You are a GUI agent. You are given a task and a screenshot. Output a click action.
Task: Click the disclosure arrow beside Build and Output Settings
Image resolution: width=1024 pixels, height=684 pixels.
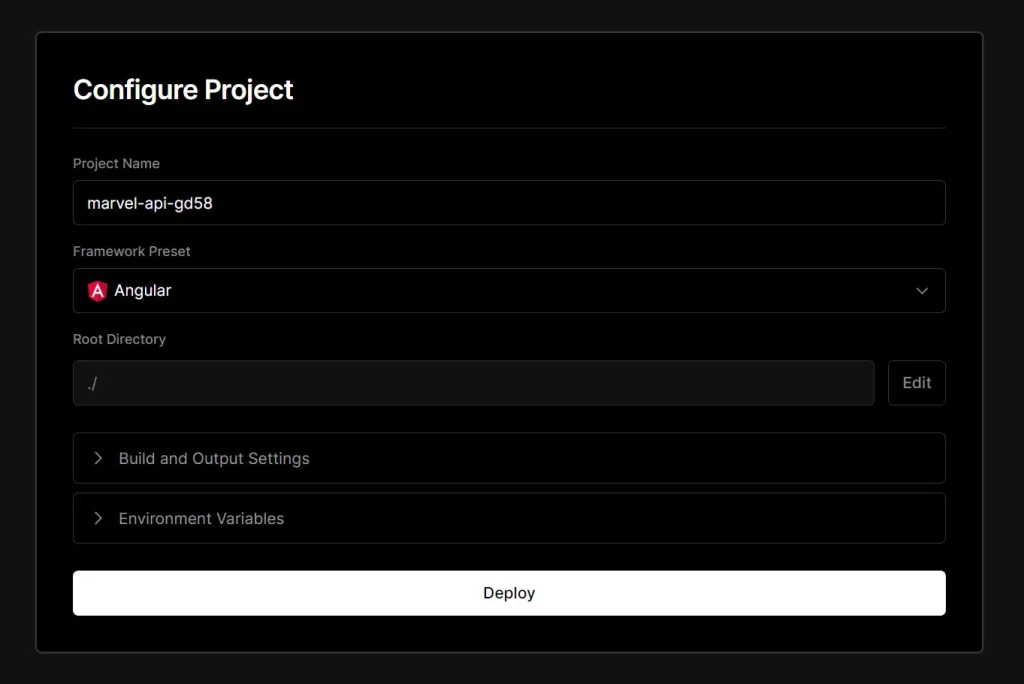97,458
